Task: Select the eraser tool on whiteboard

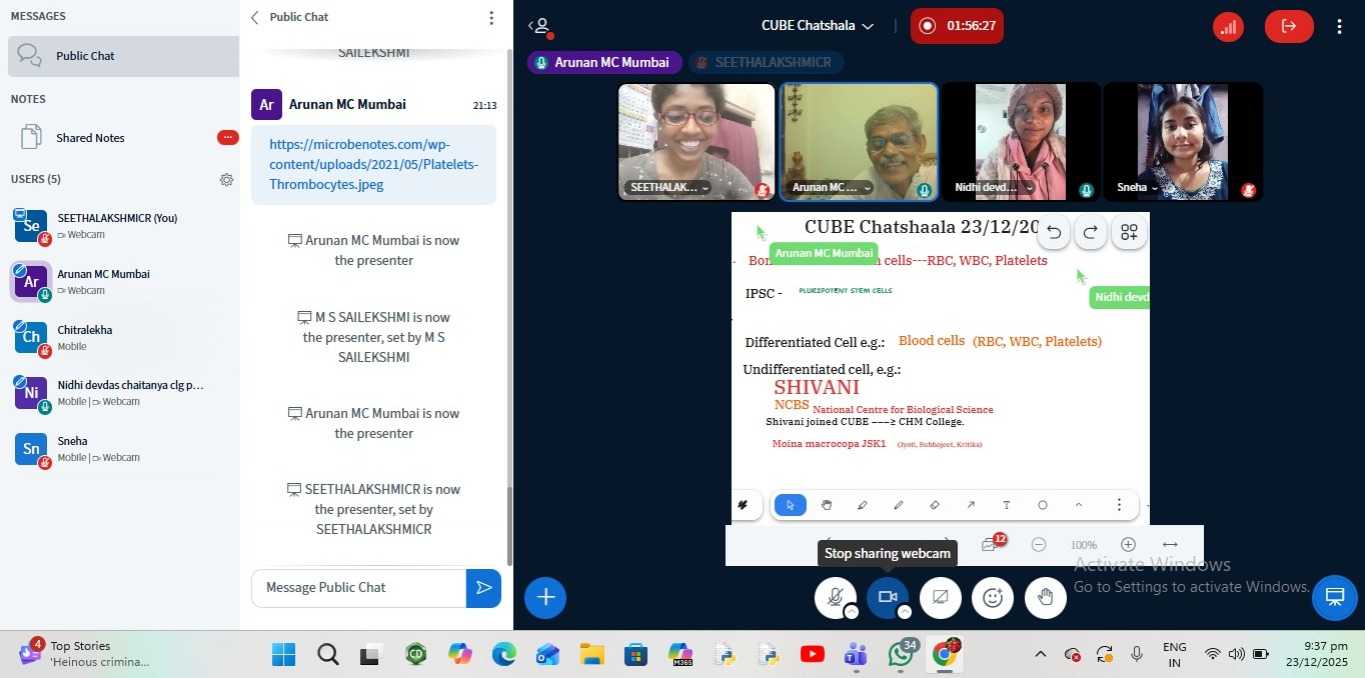Action: point(934,505)
